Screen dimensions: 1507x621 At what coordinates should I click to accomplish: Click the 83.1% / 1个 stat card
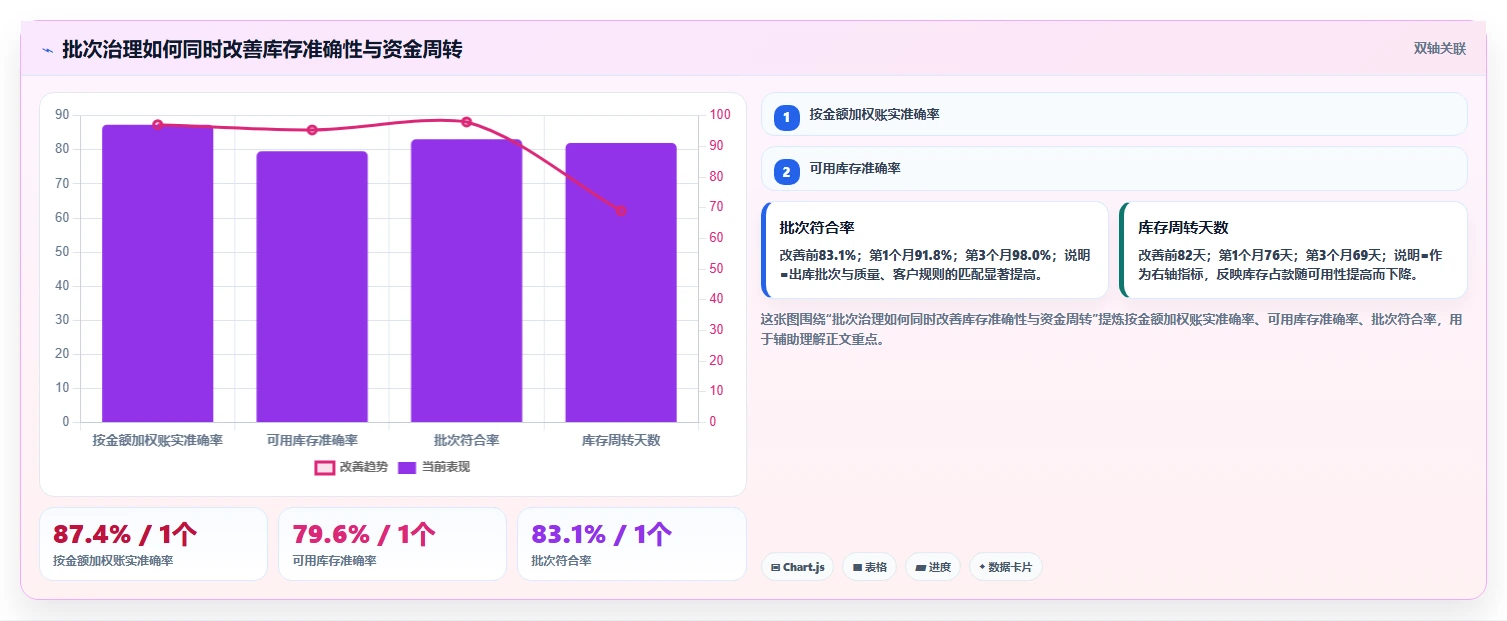coord(631,544)
